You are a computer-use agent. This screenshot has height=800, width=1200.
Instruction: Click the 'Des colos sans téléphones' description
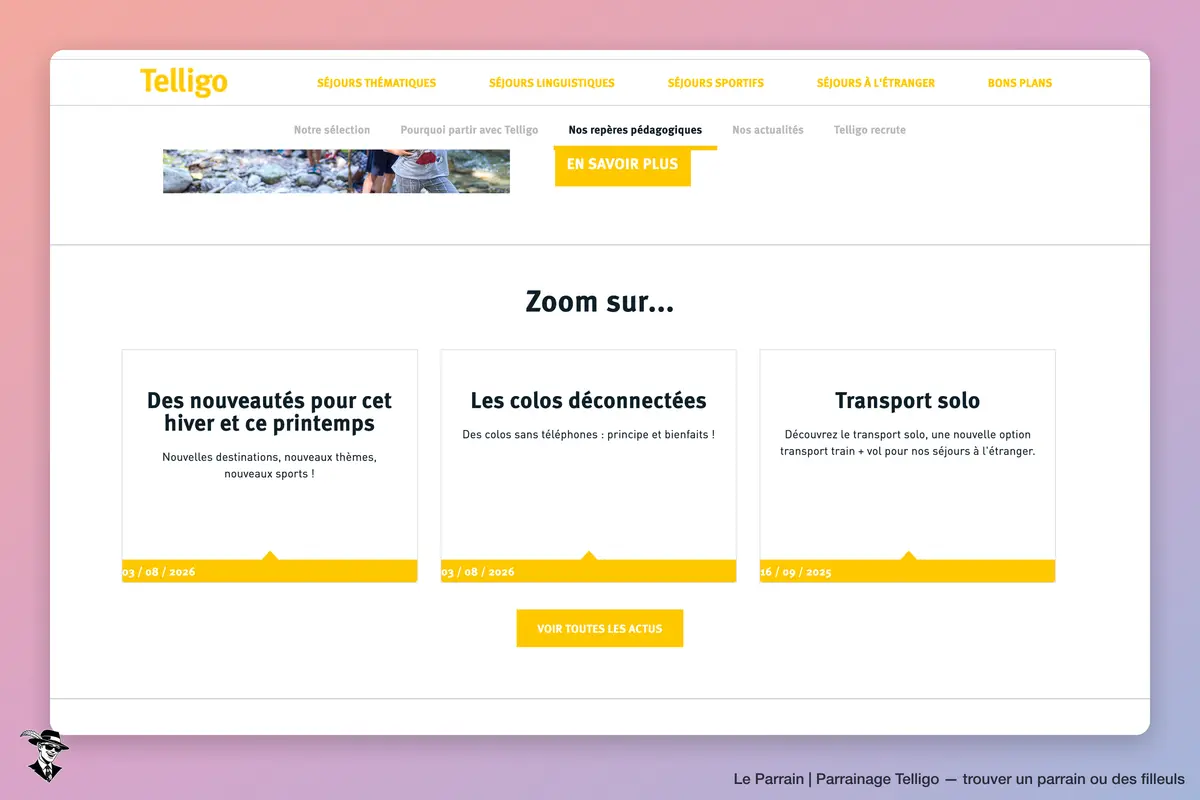(589, 435)
